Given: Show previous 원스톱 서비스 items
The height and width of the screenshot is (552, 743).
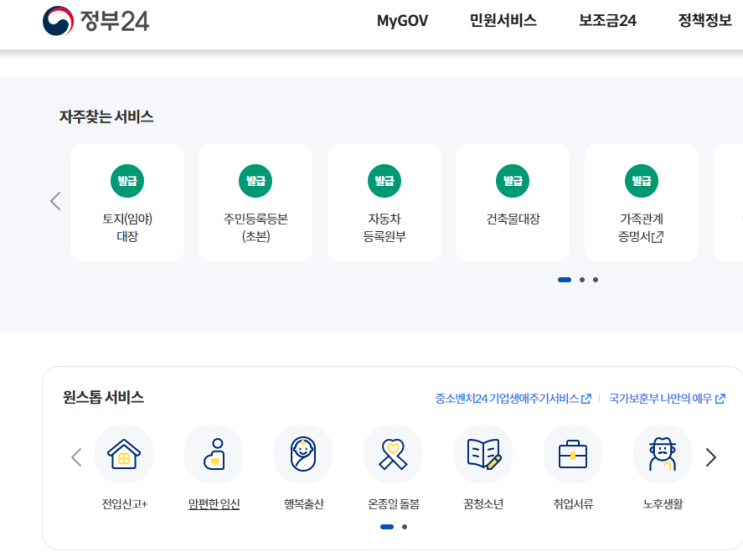Looking at the screenshot, I should pyautogui.click(x=76, y=457).
